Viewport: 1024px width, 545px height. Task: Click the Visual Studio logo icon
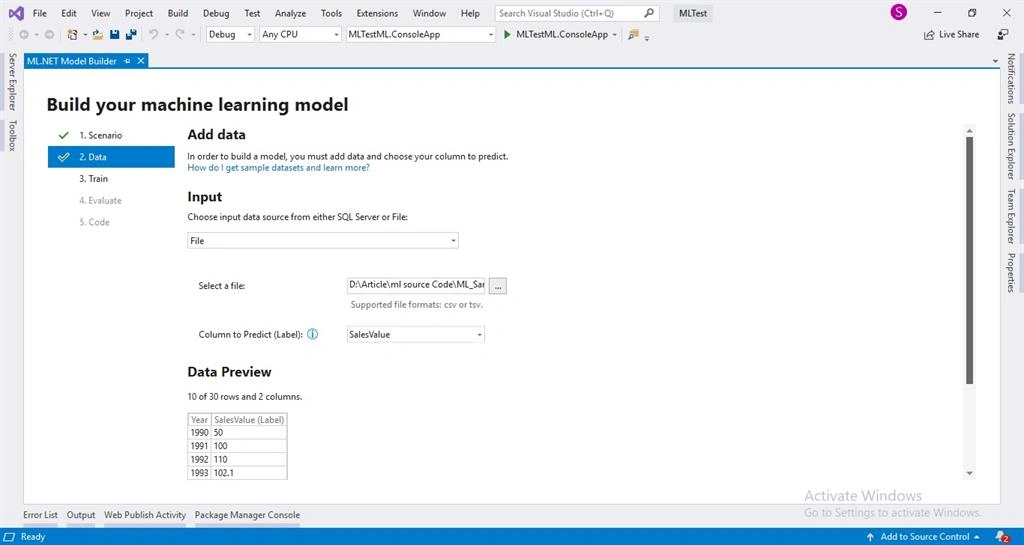pos(16,13)
